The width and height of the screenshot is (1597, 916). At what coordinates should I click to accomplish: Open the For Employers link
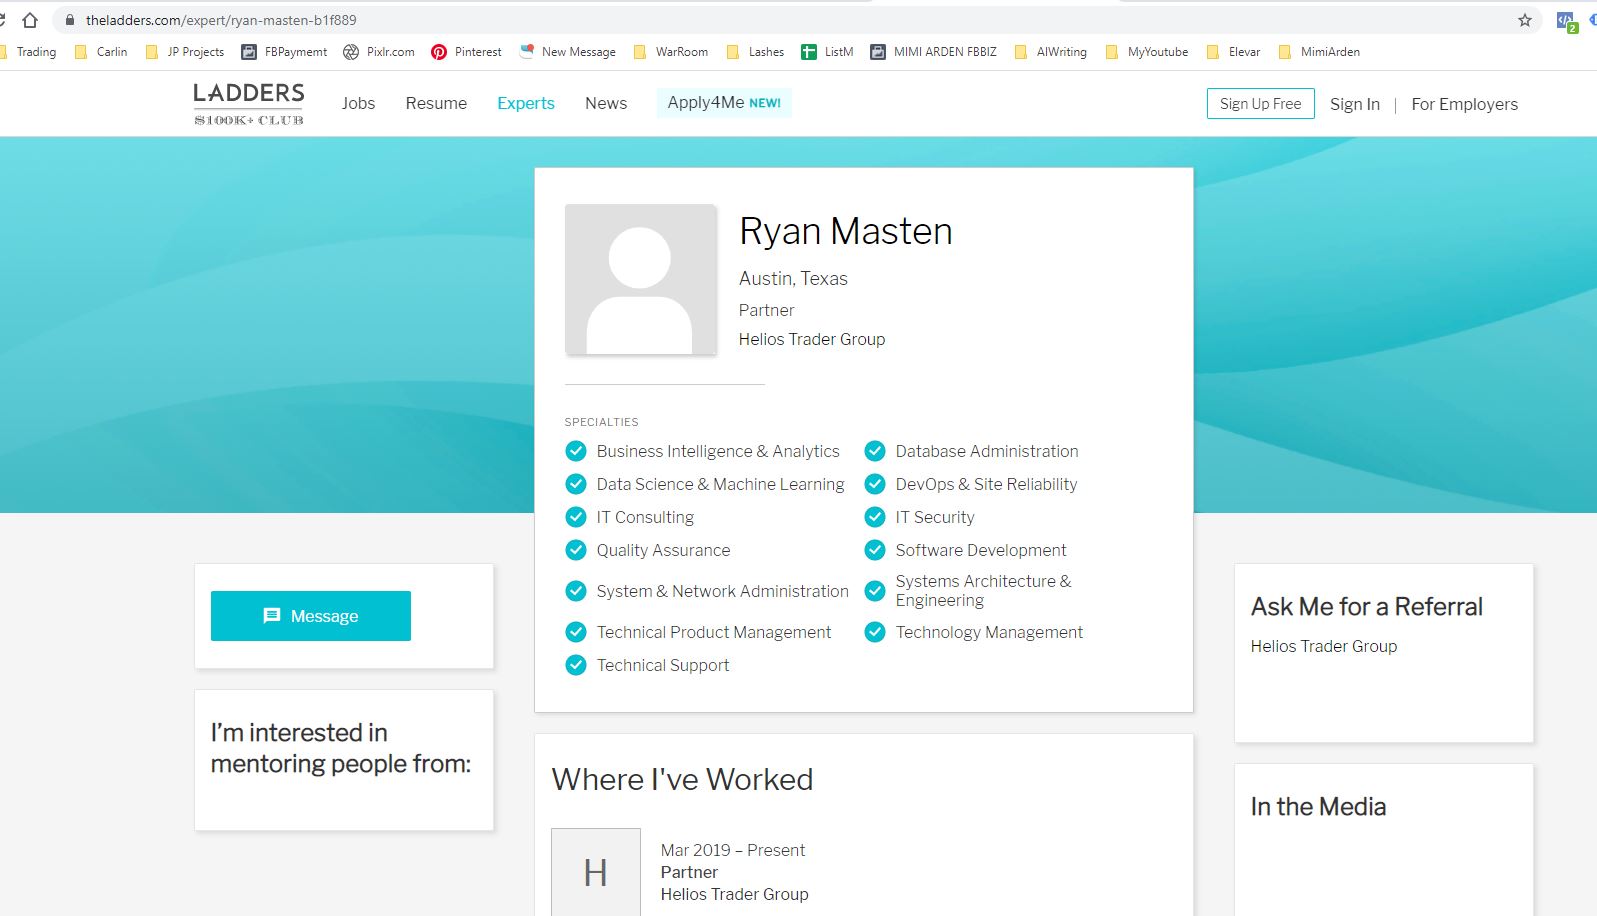(x=1465, y=104)
